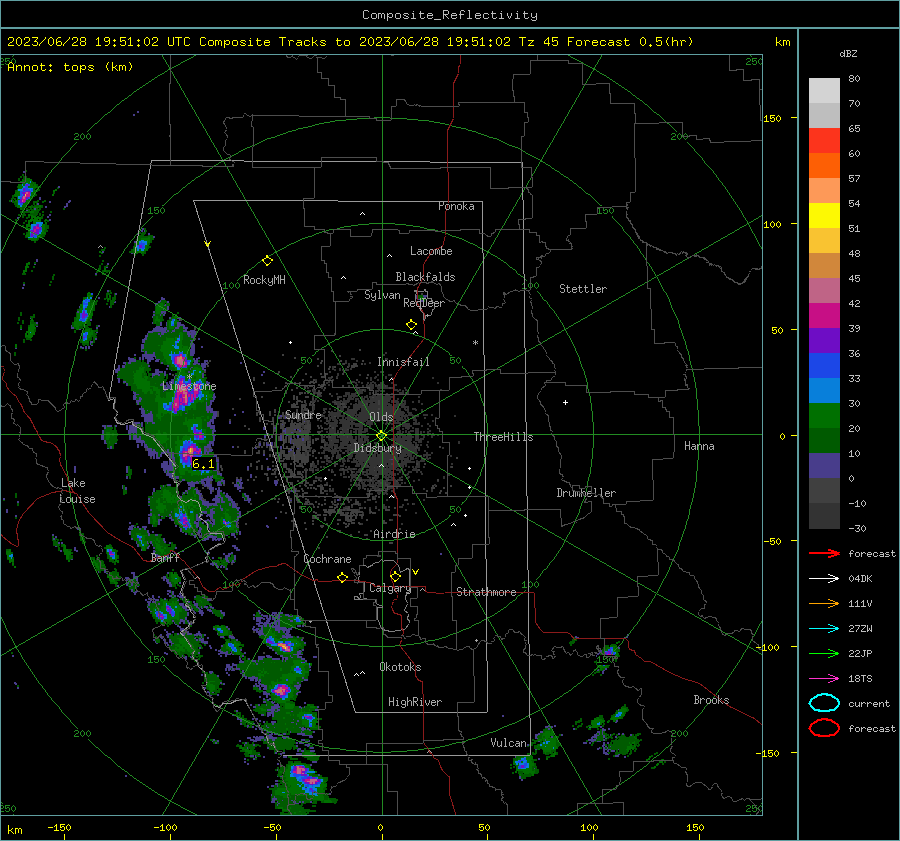Click the yellow diamond marker below Cochrane

342,577
